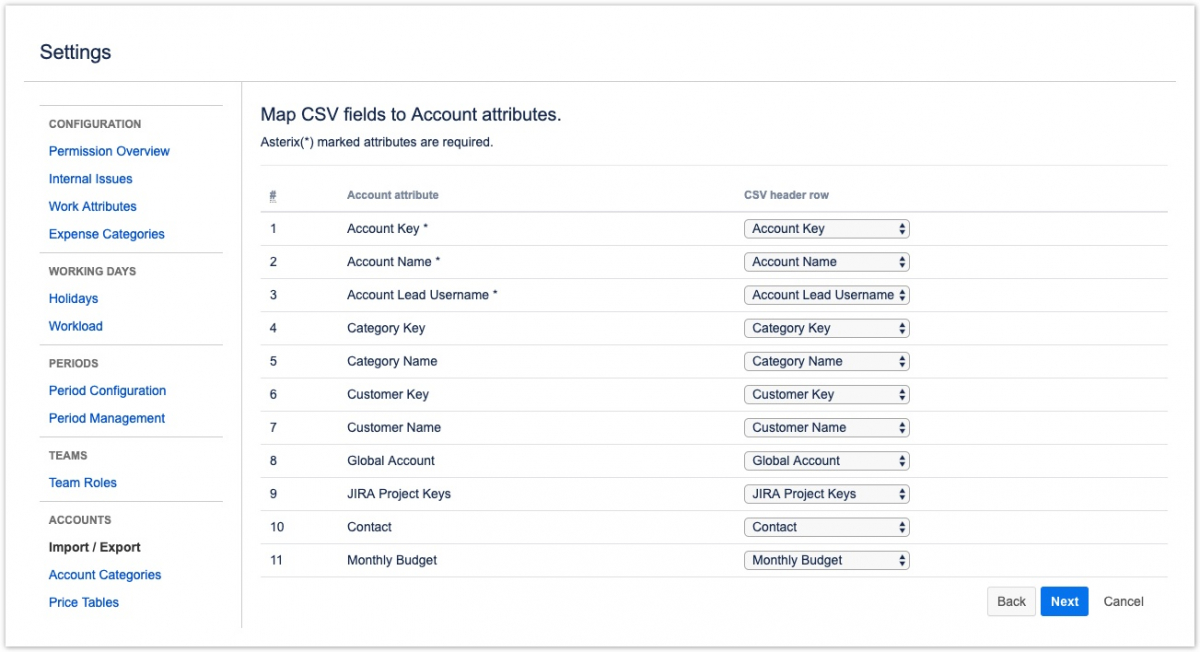Screen dimensions: 1200x652
Task: Open the Monthly Budget mapping dropdown
Action: [x=826, y=560]
